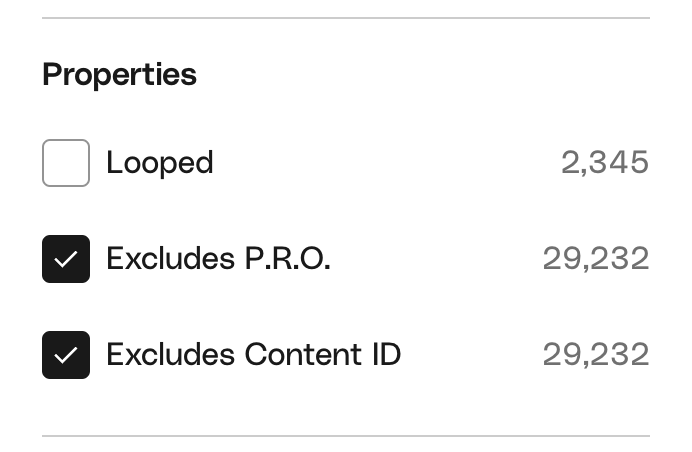Image resolution: width=692 pixels, height=452 pixels.
Task: Click the divider line above Properties
Action: (346, 18)
